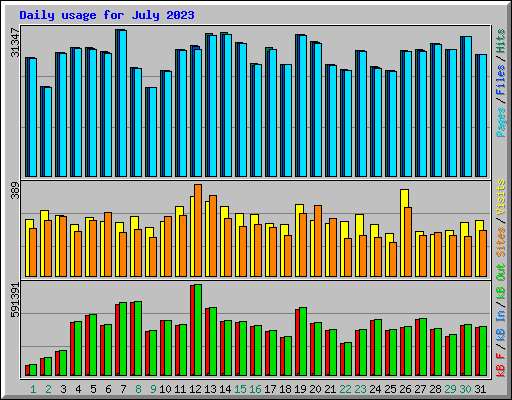This screenshot has height=400, width=512.
Task: Click the top axis value 31347
Action: (15, 42)
